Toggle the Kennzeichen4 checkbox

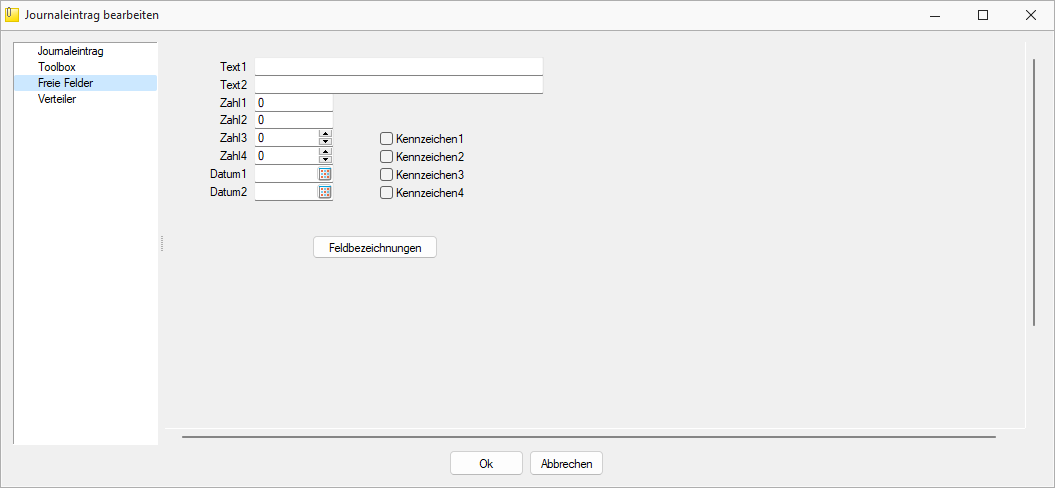[386, 193]
